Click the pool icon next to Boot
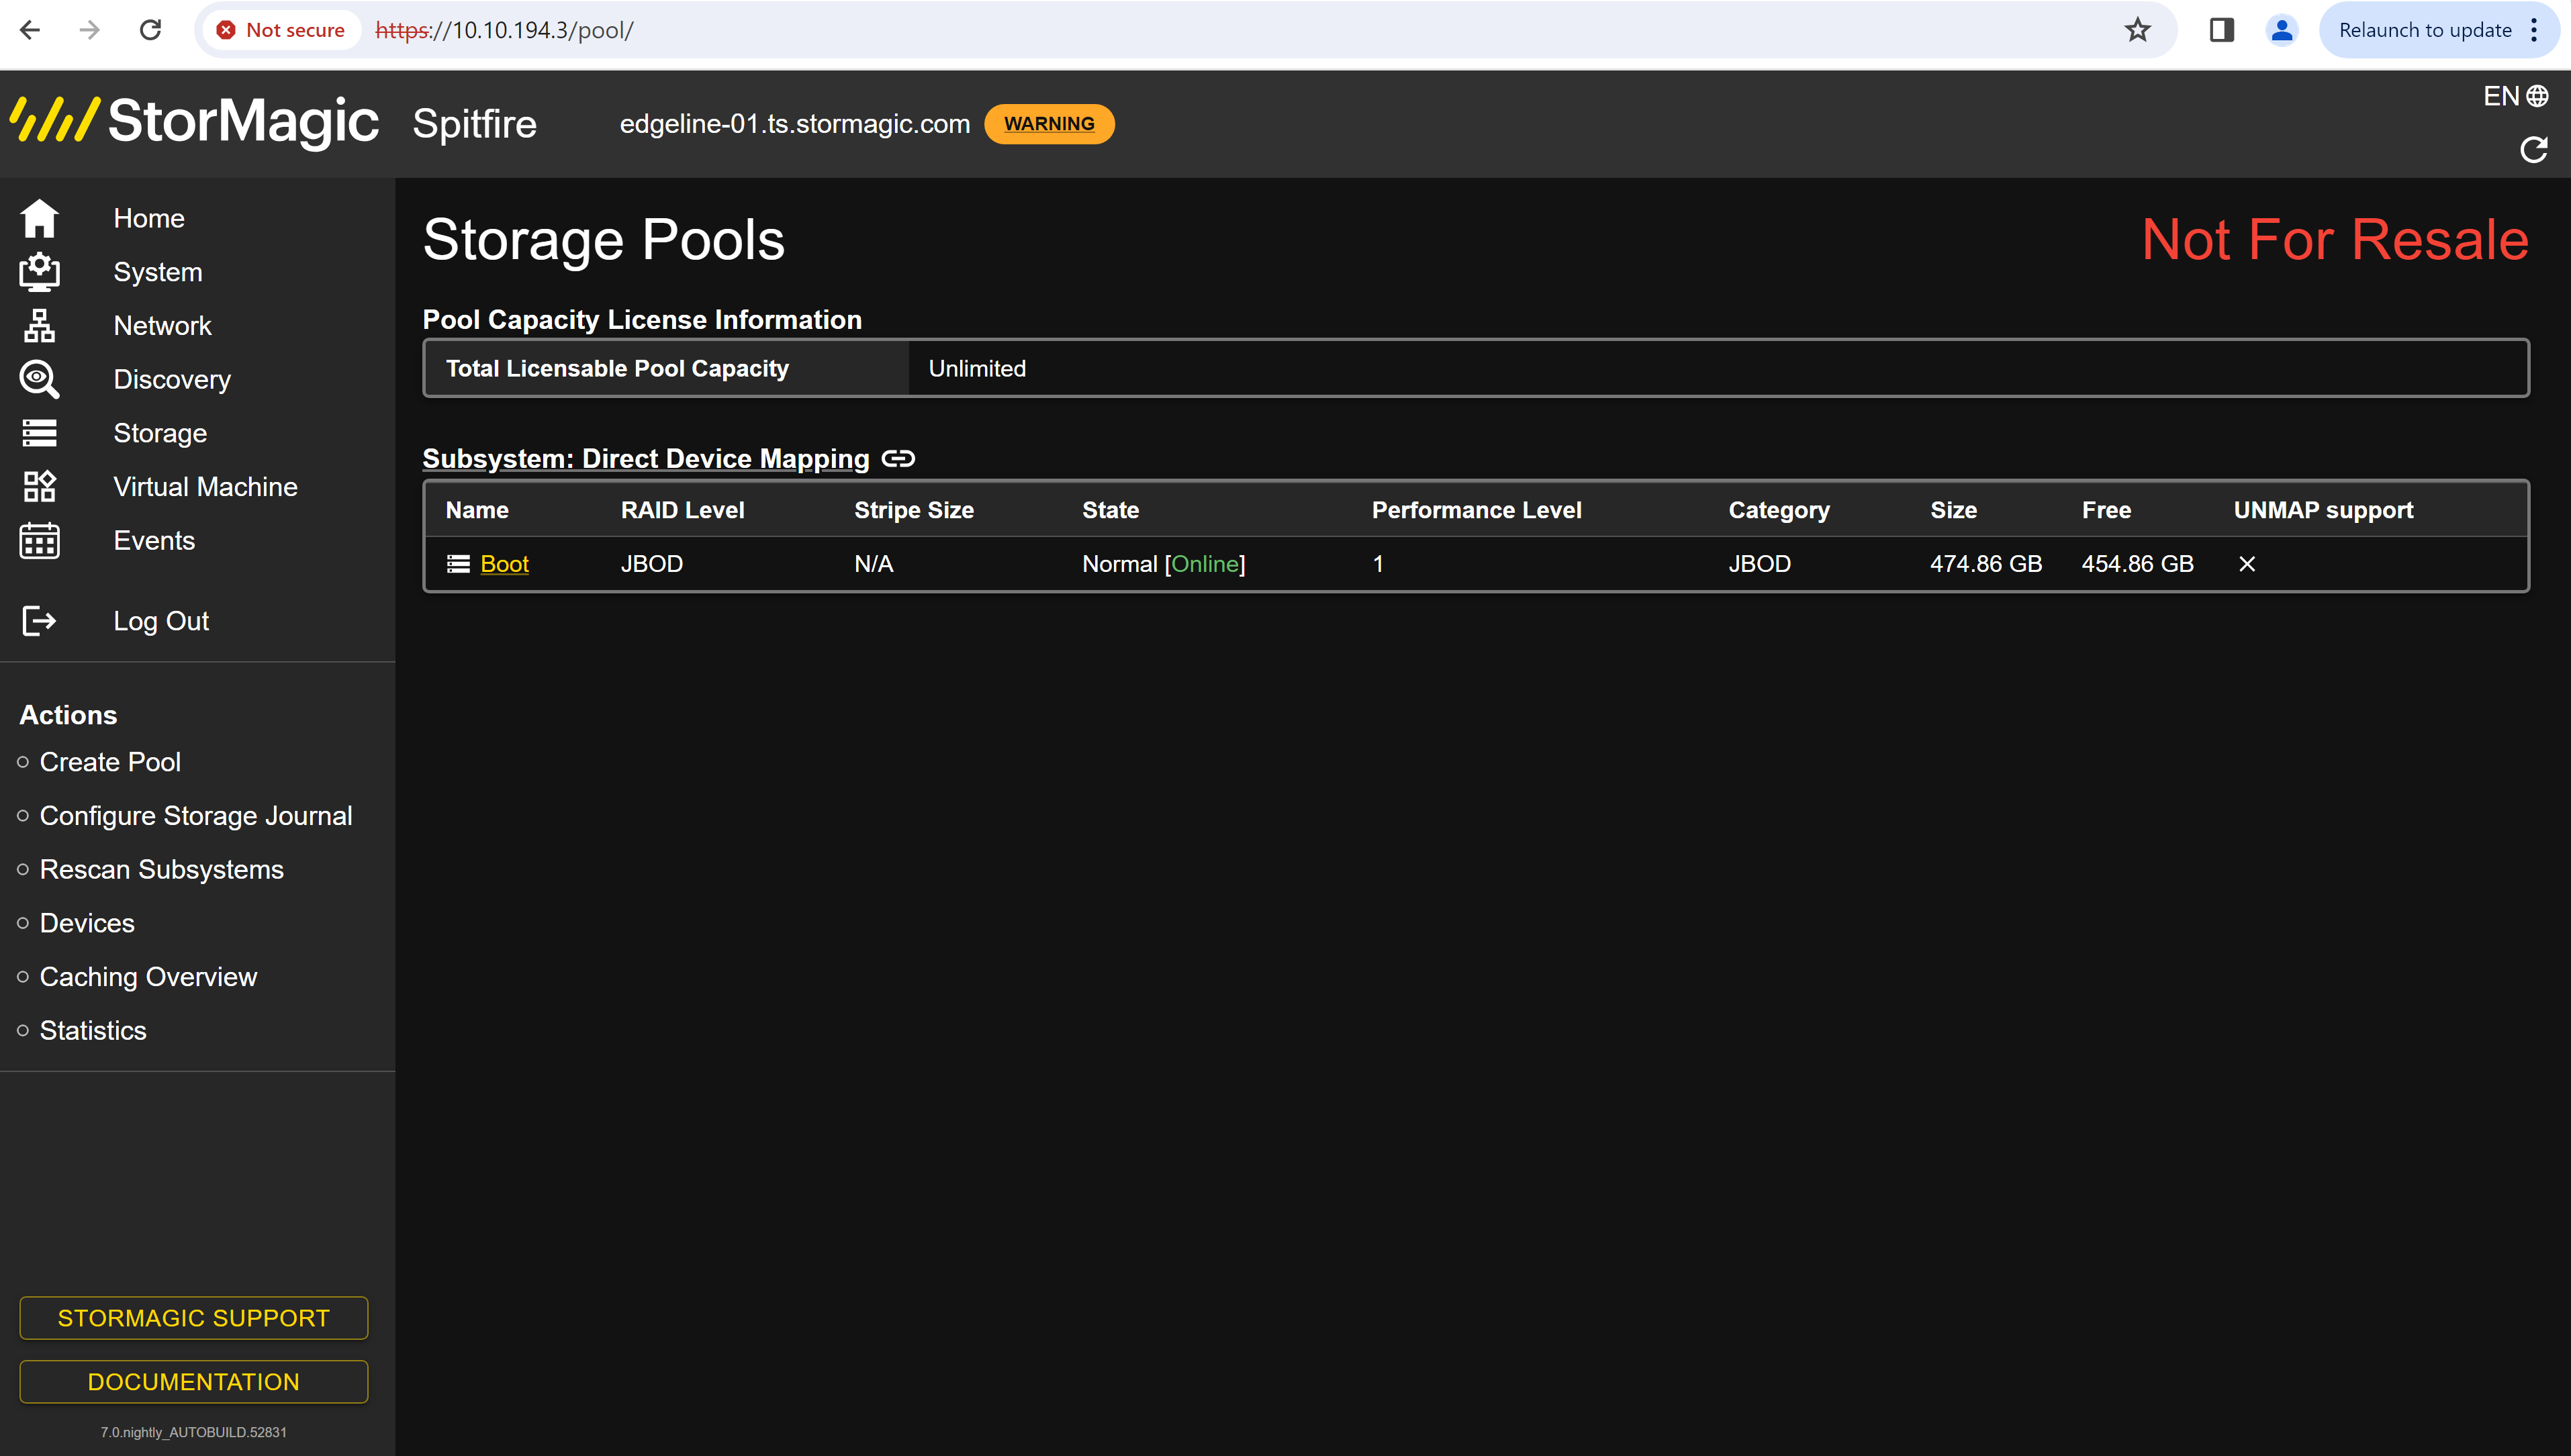 pos(458,564)
